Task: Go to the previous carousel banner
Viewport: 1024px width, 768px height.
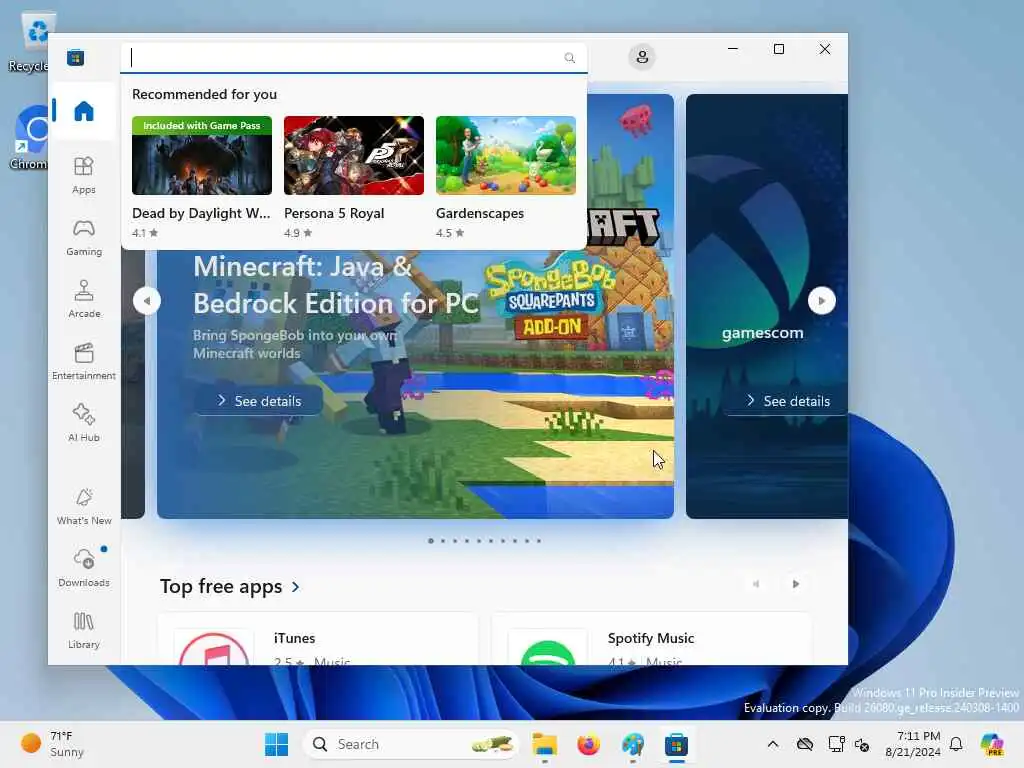Action: 147,300
